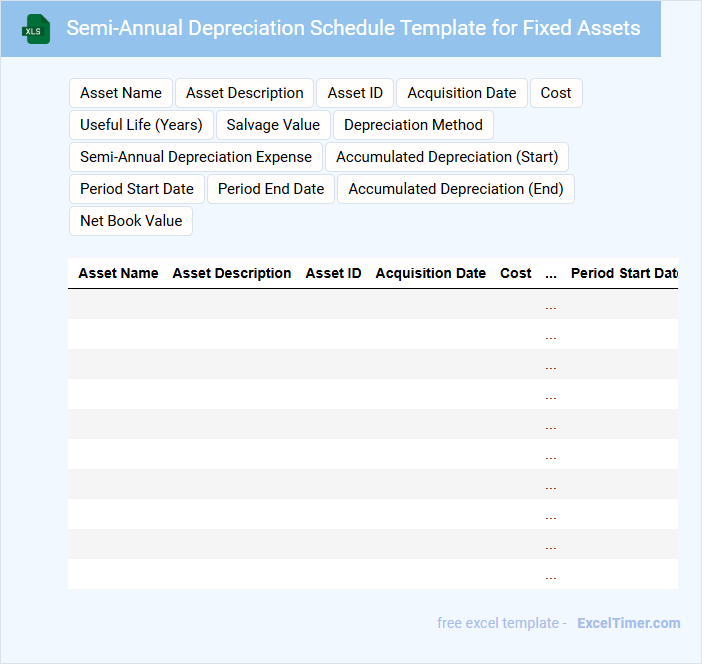Select Accumulated Depreciation (End) tag

[456, 189]
